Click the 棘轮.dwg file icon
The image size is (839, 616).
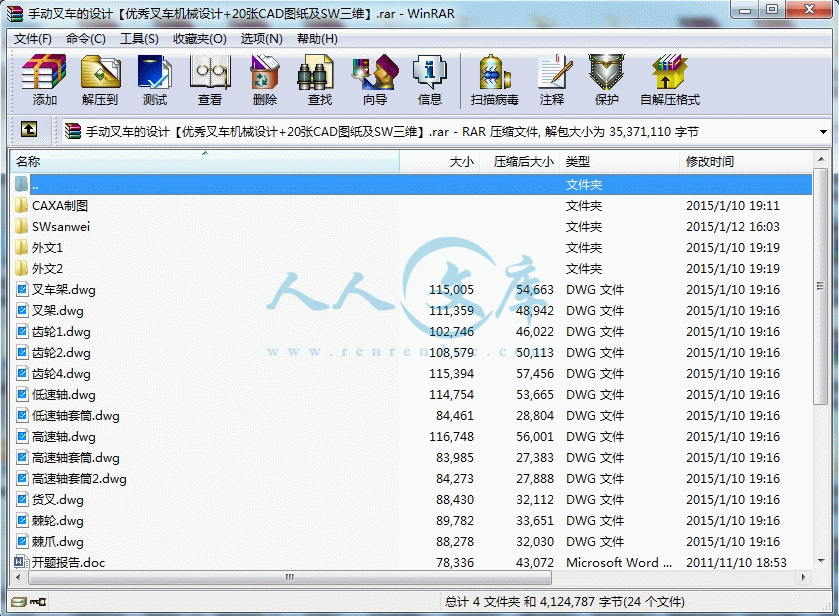coord(22,520)
